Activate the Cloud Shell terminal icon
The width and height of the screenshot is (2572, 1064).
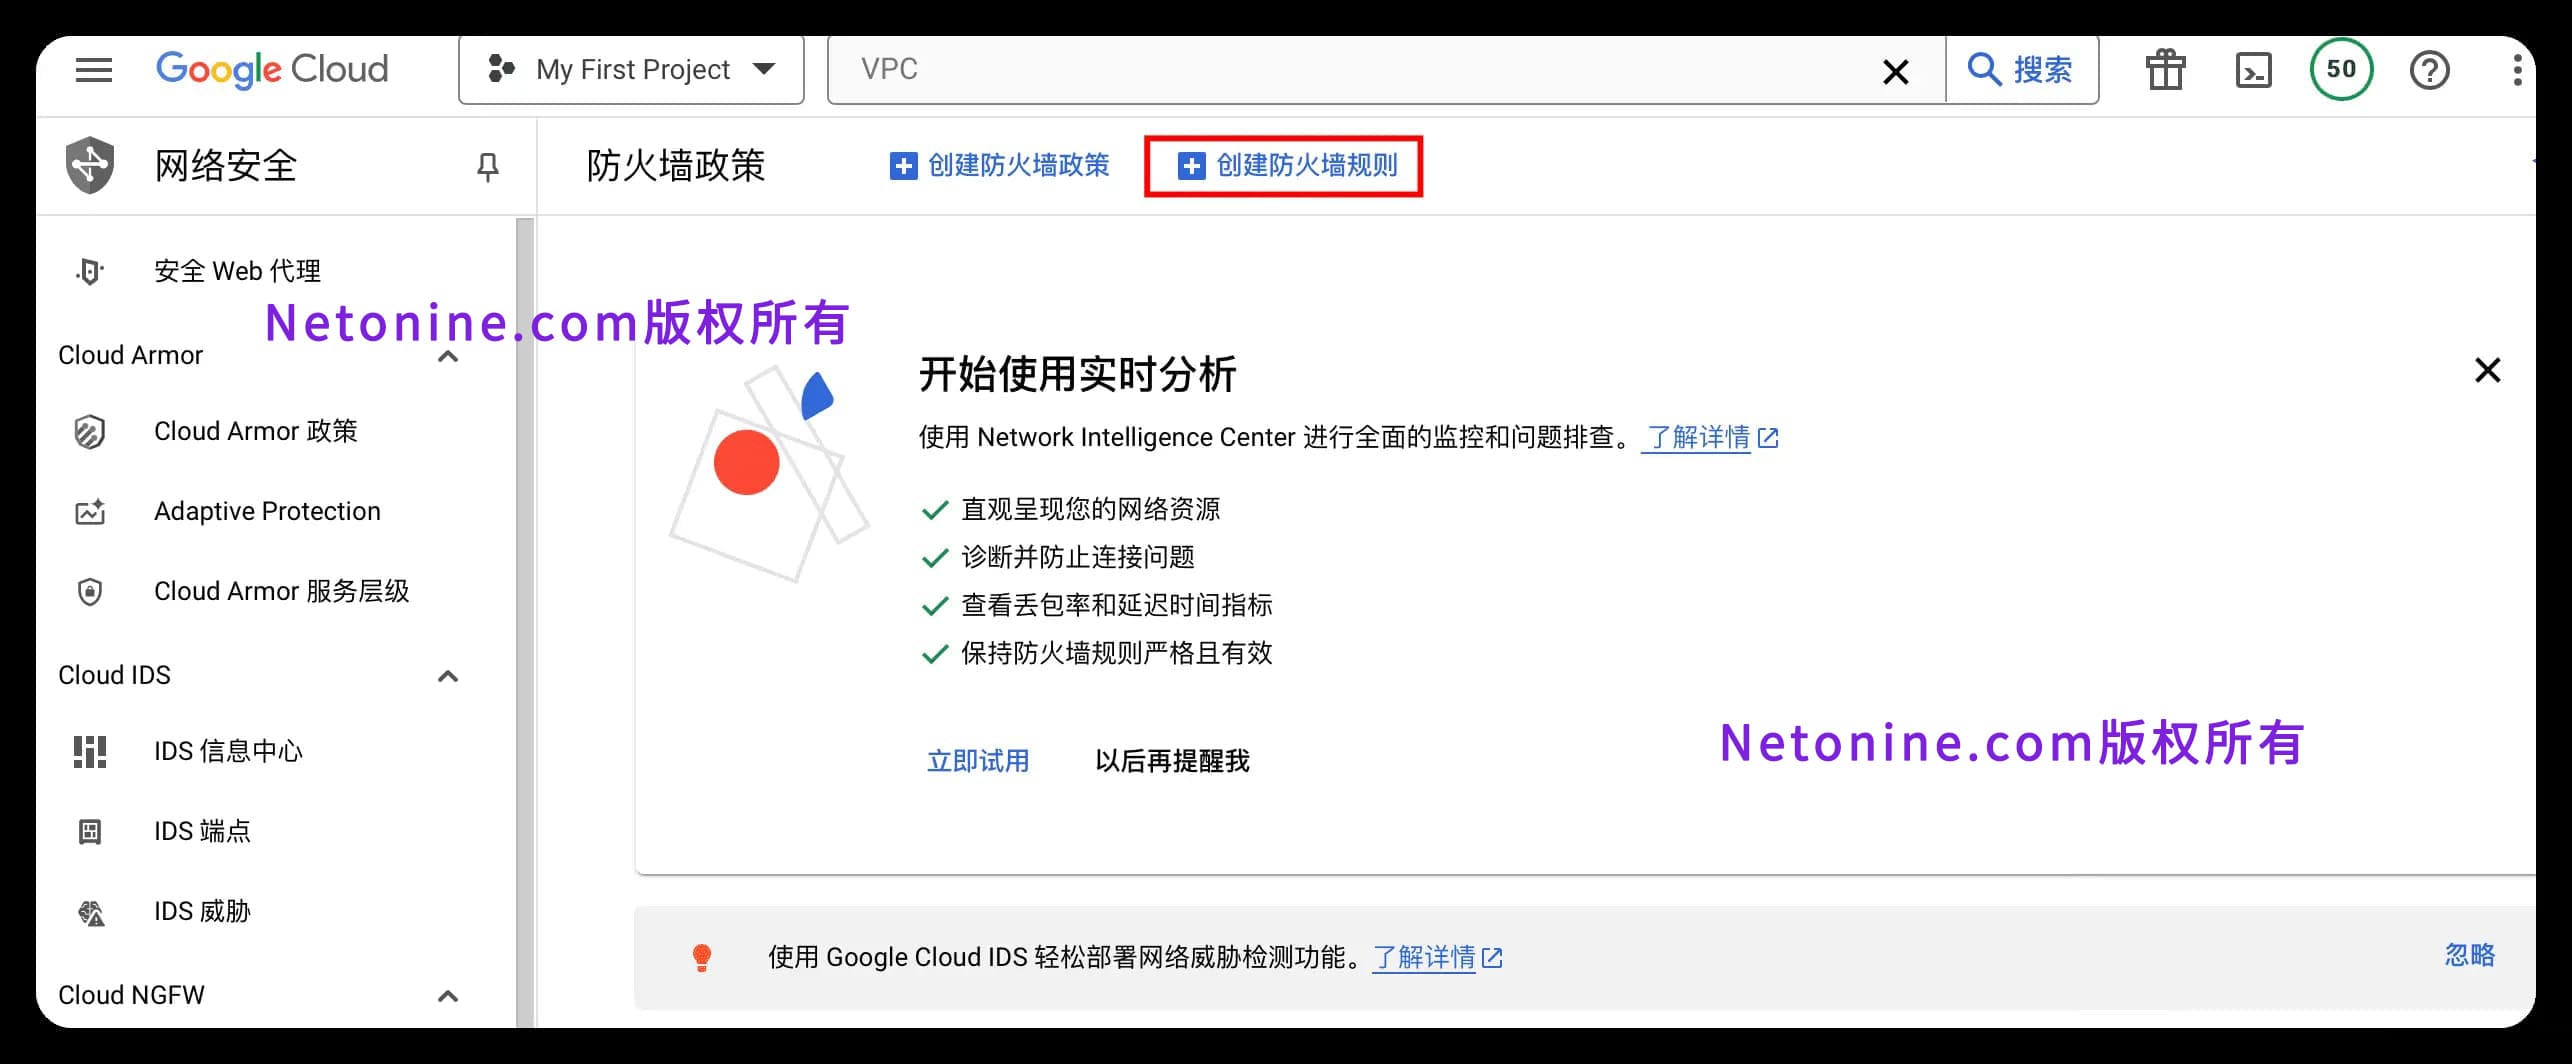[2253, 71]
